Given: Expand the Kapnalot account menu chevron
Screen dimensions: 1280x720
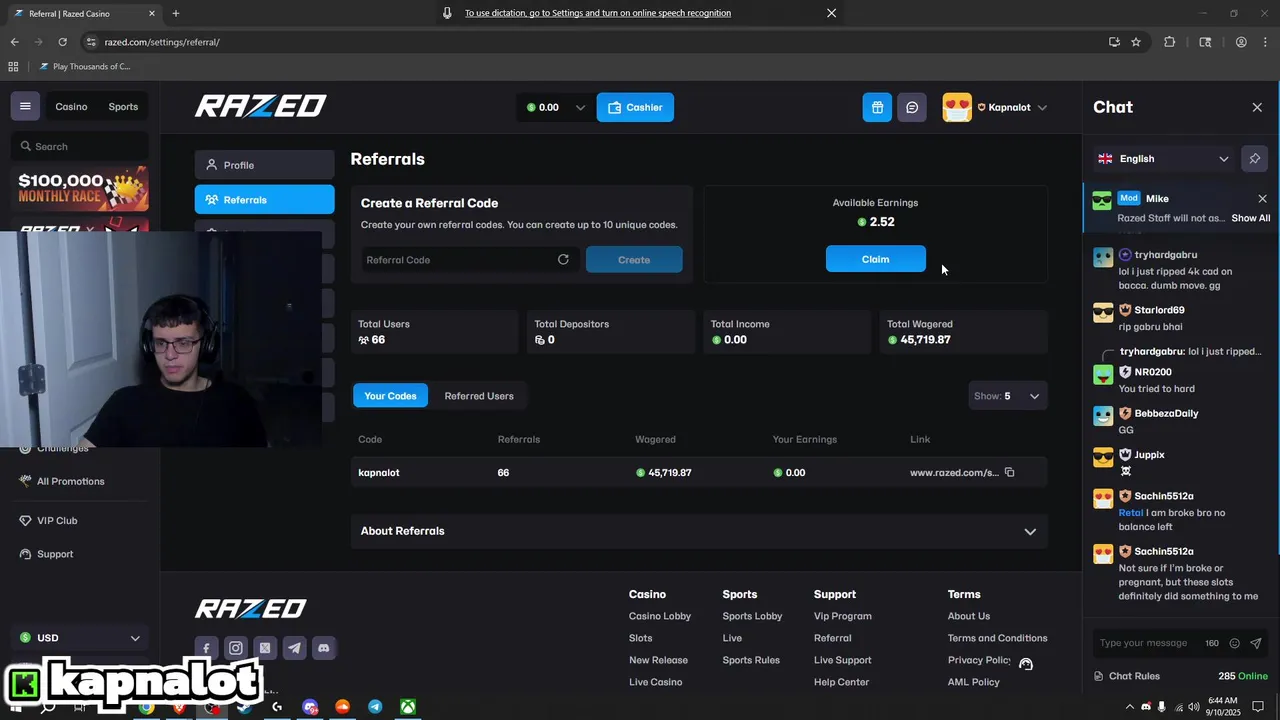Looking at the screenshot, I should point(1042,107).
